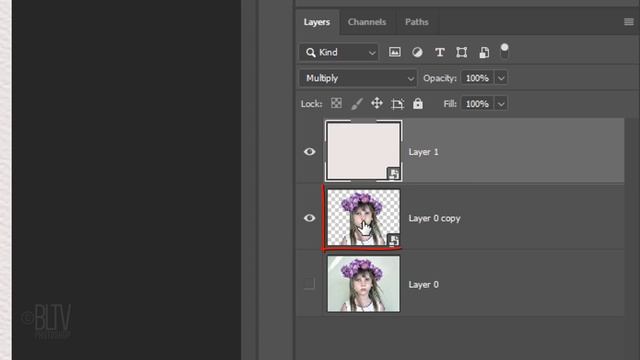Viewport: 640px width, 360px height.
Task: Filter layers by shape layers icon
Action: (462, 52)
